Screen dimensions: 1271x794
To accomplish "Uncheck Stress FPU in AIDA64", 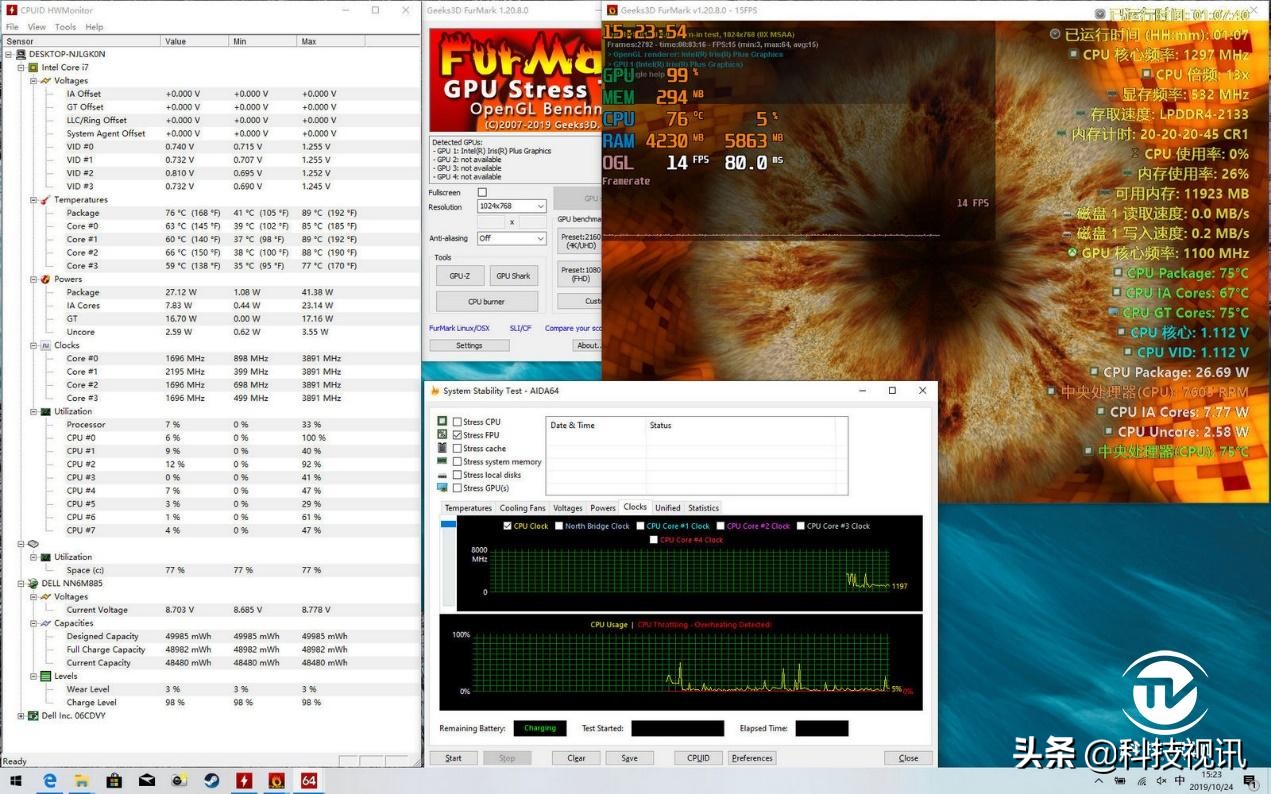I will (x=457, y=434).
